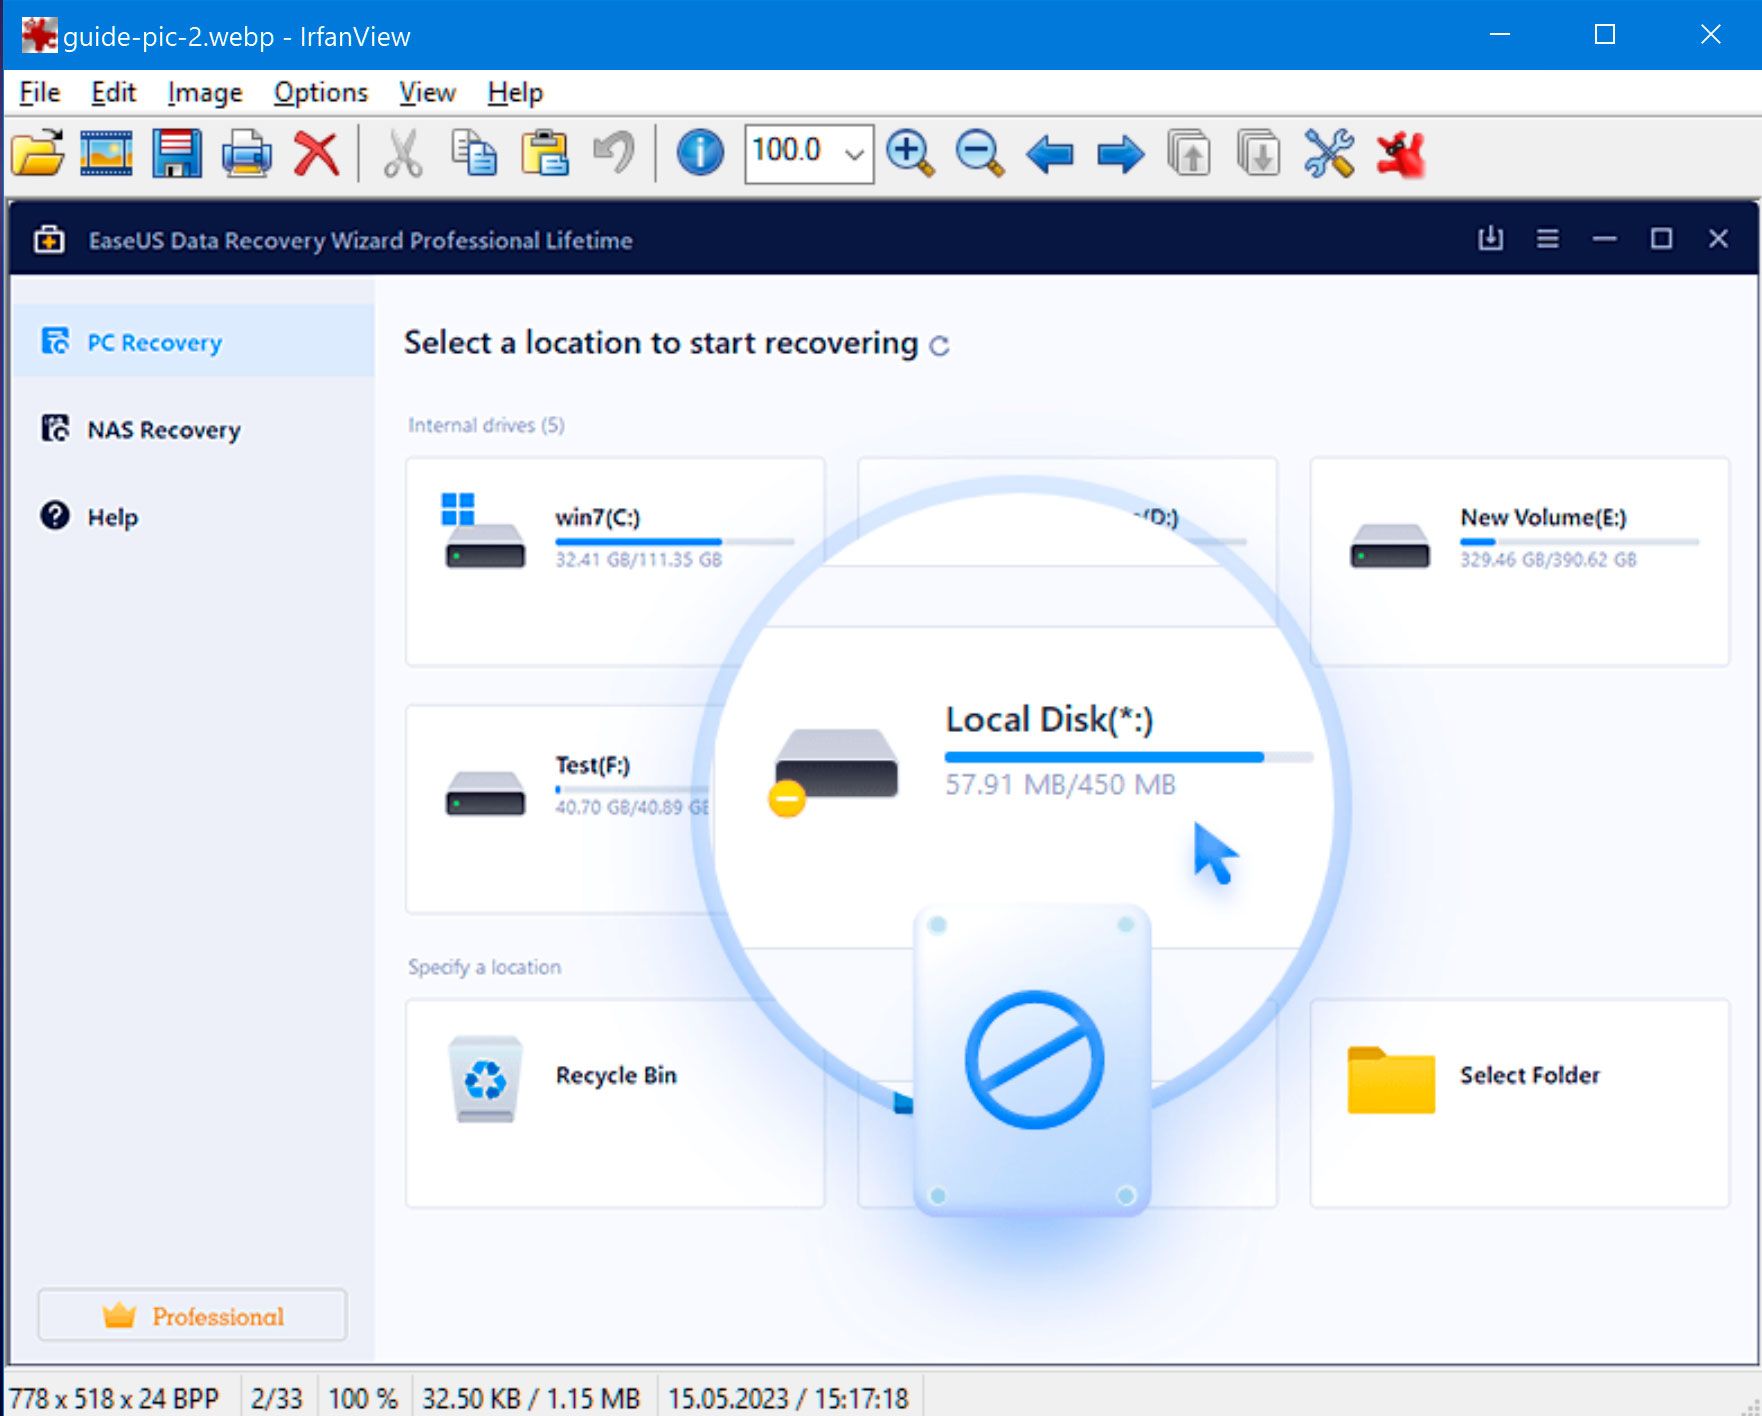Image resolution: width=1762 pixels, height=1416 pixels.
Task: Undo with the curved arrow icon
Action: coord(613,154)
